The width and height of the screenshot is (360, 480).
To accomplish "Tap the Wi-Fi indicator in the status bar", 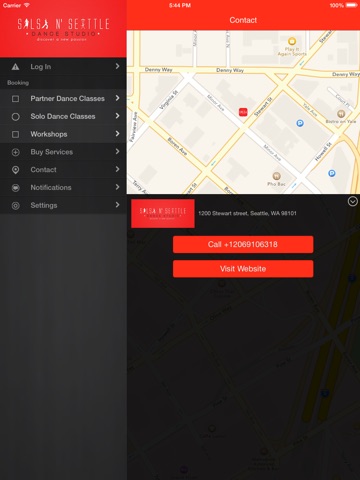I will click(x=27, y=5).
